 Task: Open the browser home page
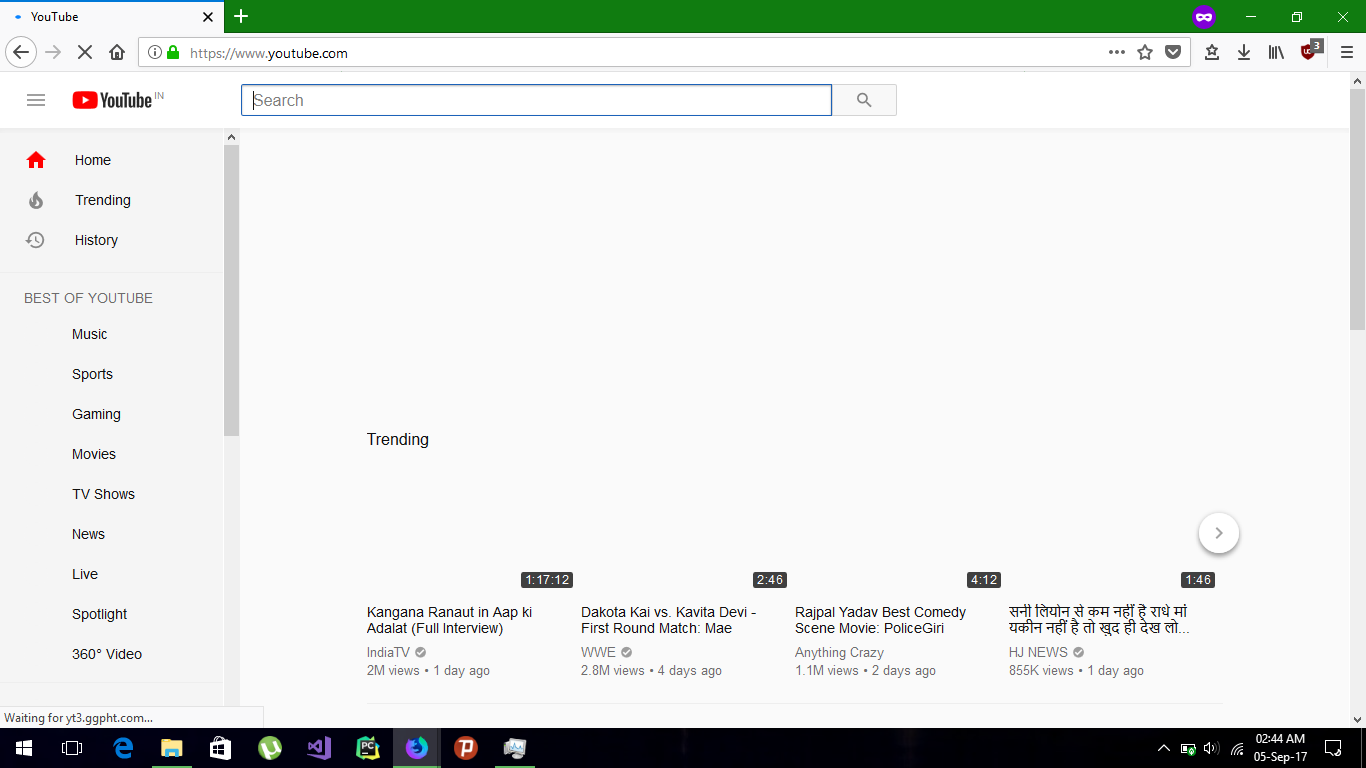(117, 52)
